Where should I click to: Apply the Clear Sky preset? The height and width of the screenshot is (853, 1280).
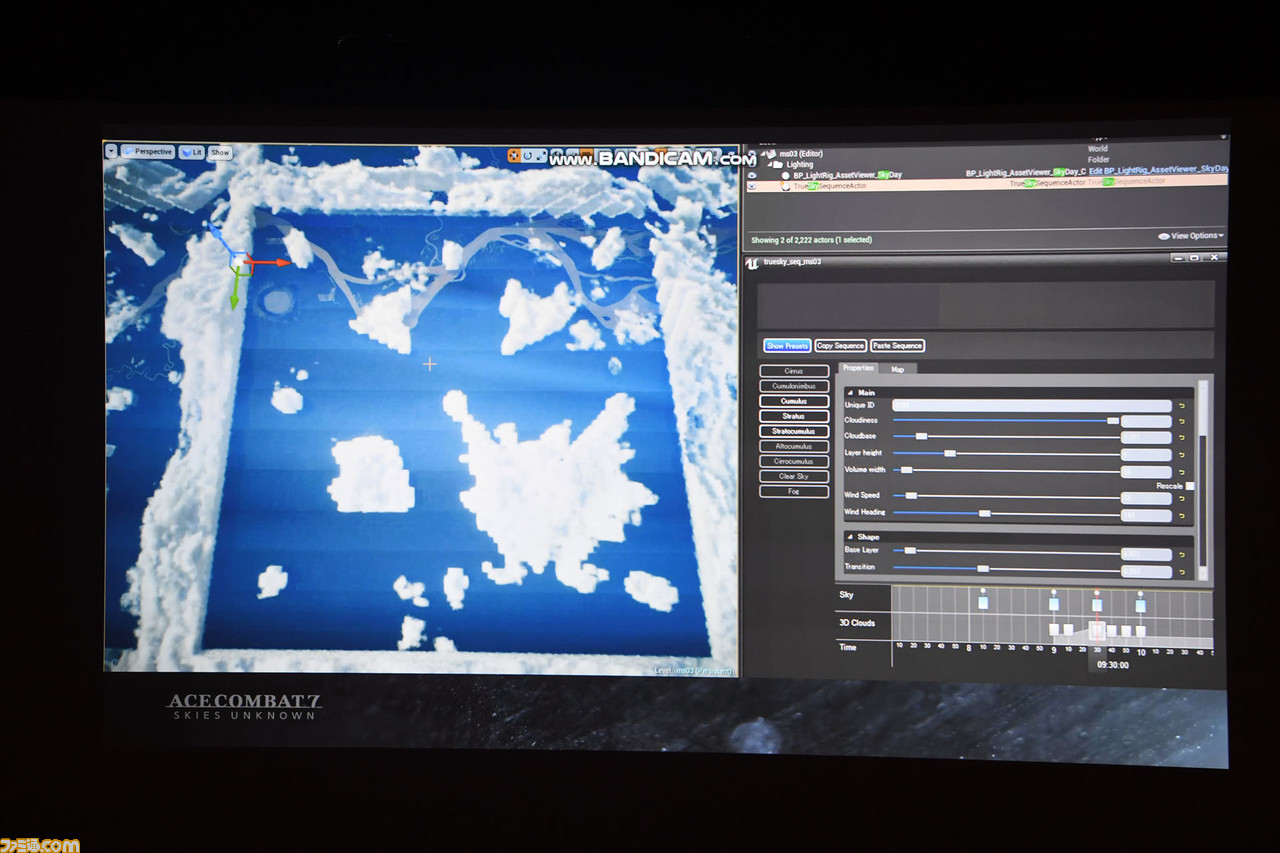tap(794, 476)
